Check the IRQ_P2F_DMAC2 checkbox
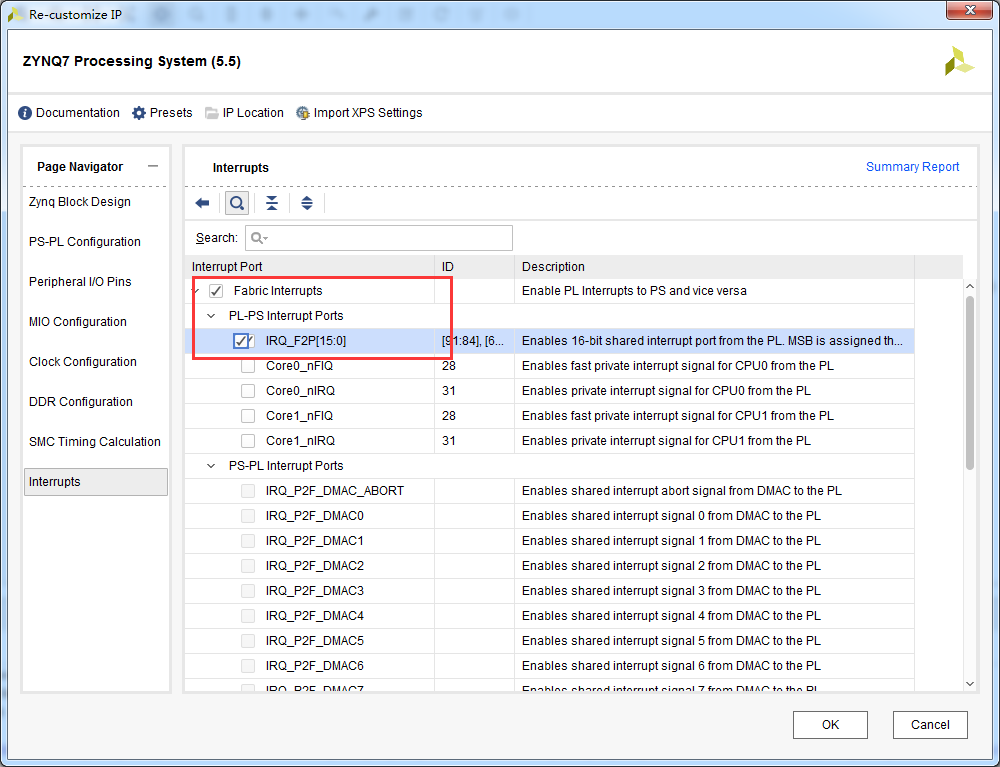Image resolution: width=1000 pixels, height=767 pixels. pyautogui.click(x=248, y=566)
